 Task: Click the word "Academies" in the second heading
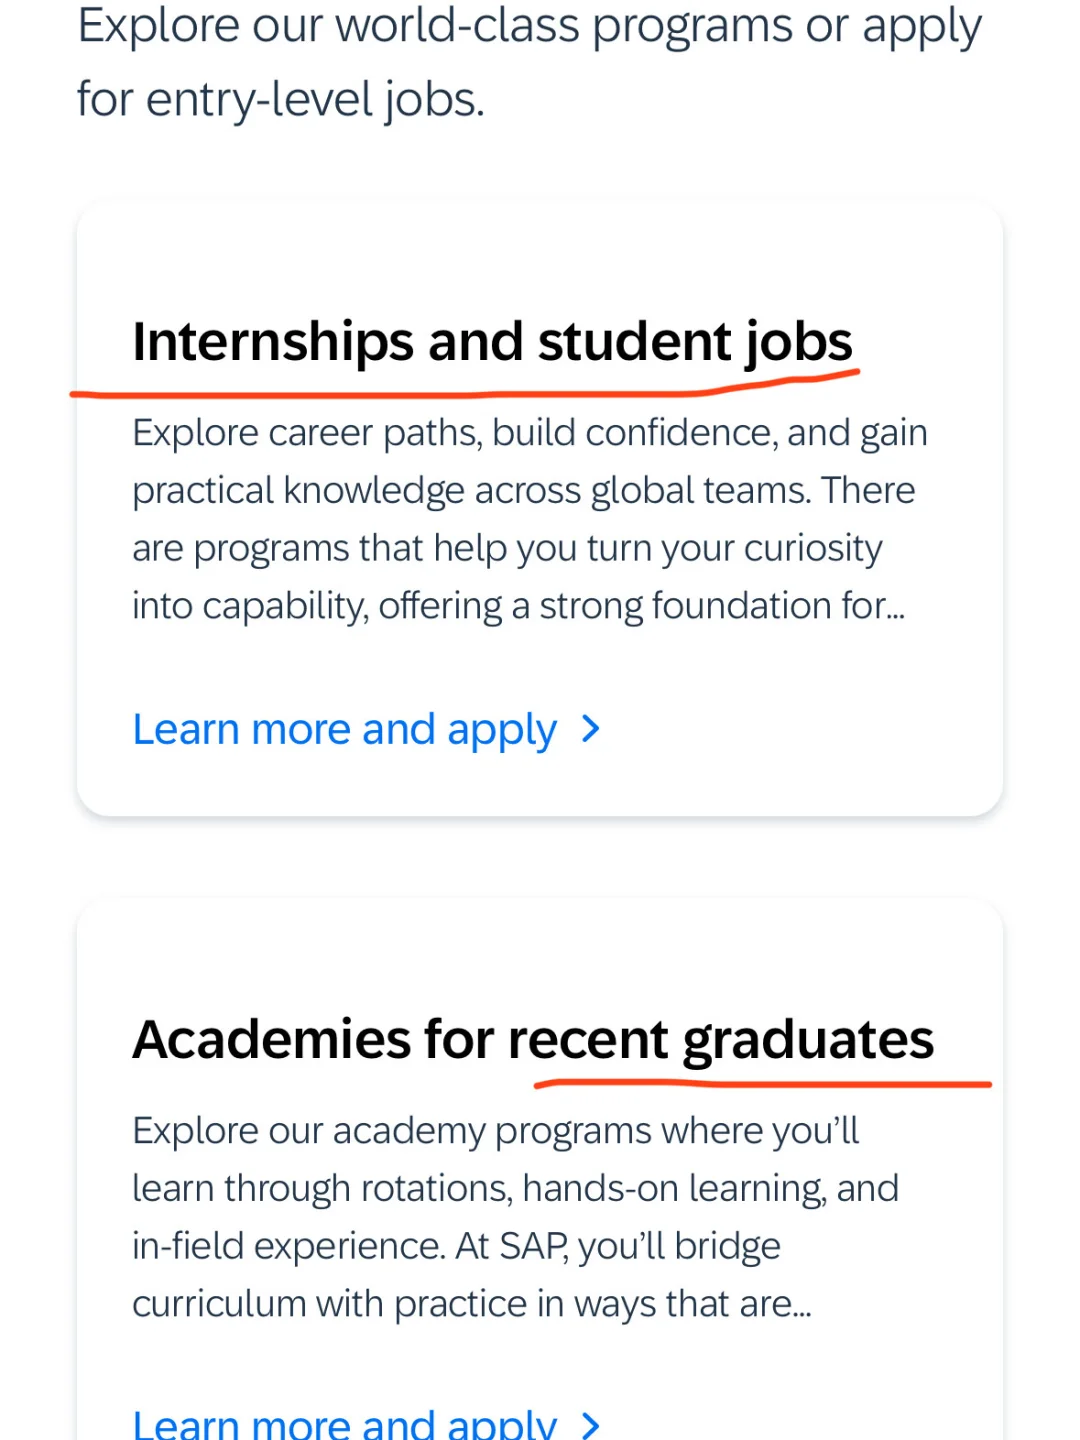pyautogui.click(x=271, y=1040)
